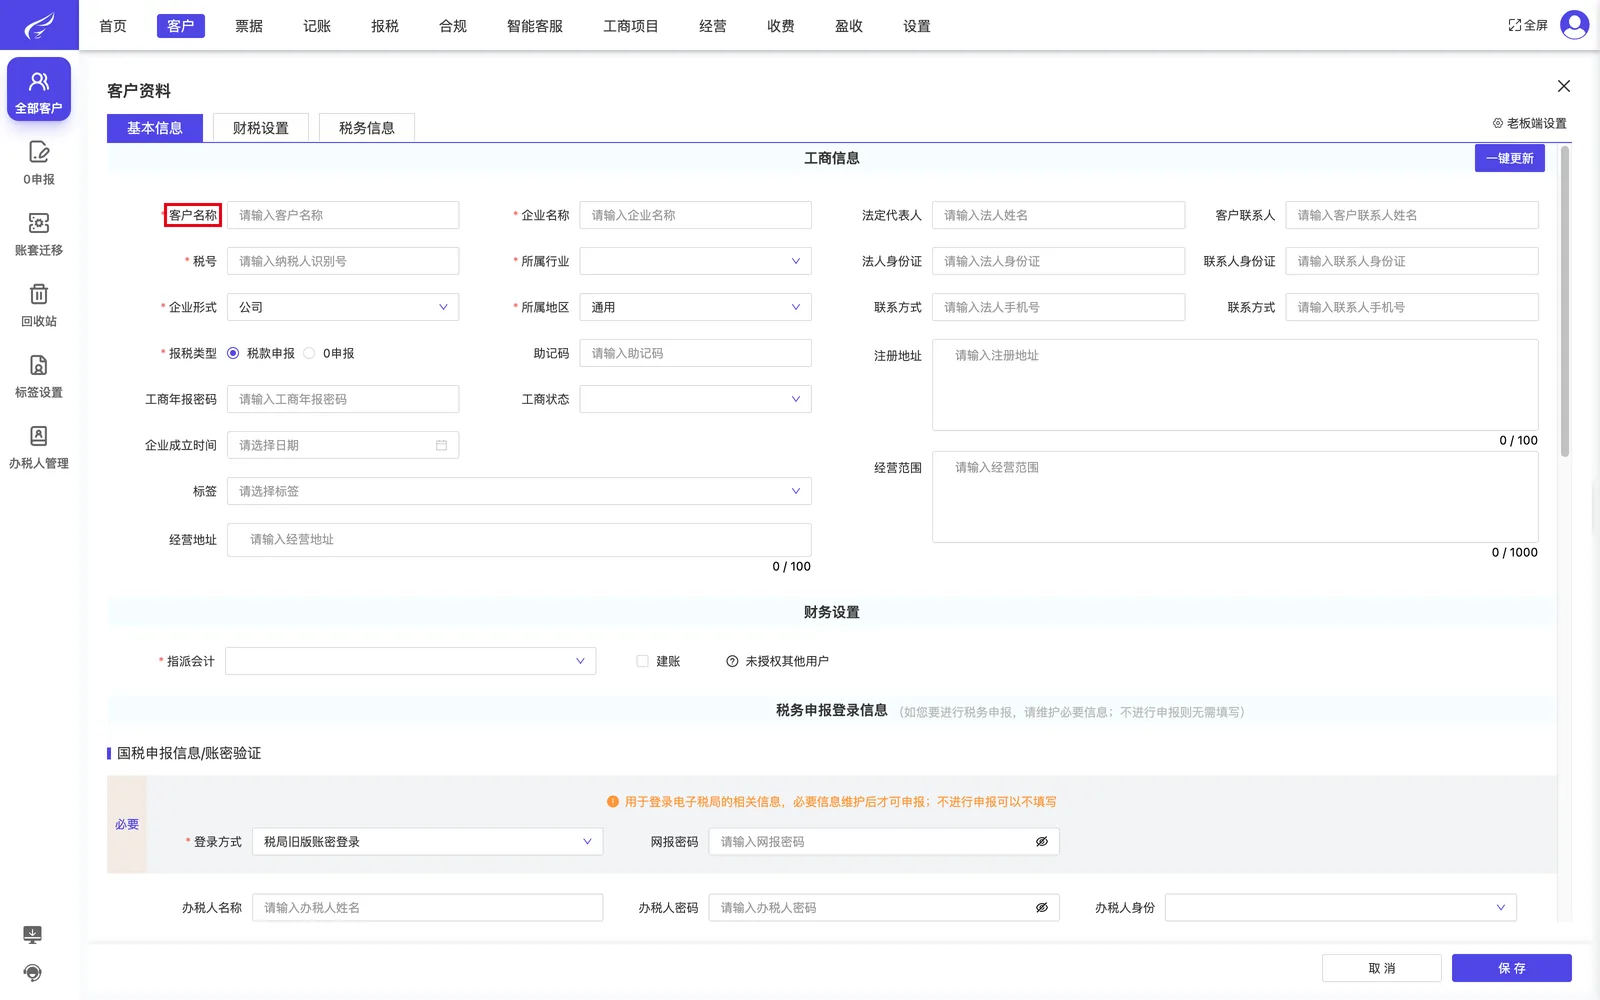Open the 0申报 sidebar icon

pyautogui.click(x=39, y=163)
